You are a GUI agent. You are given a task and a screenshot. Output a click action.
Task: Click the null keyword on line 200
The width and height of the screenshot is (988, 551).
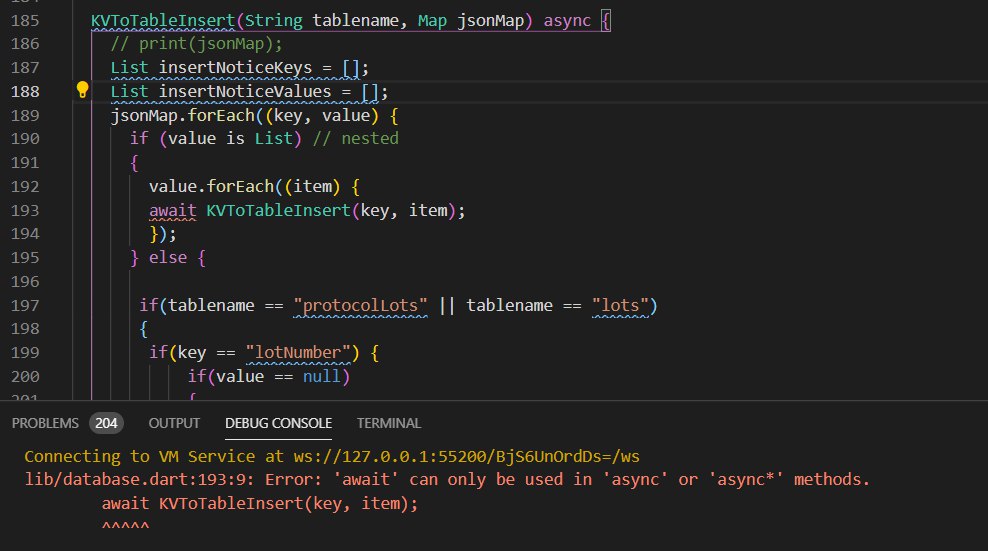tap(322, 377)
